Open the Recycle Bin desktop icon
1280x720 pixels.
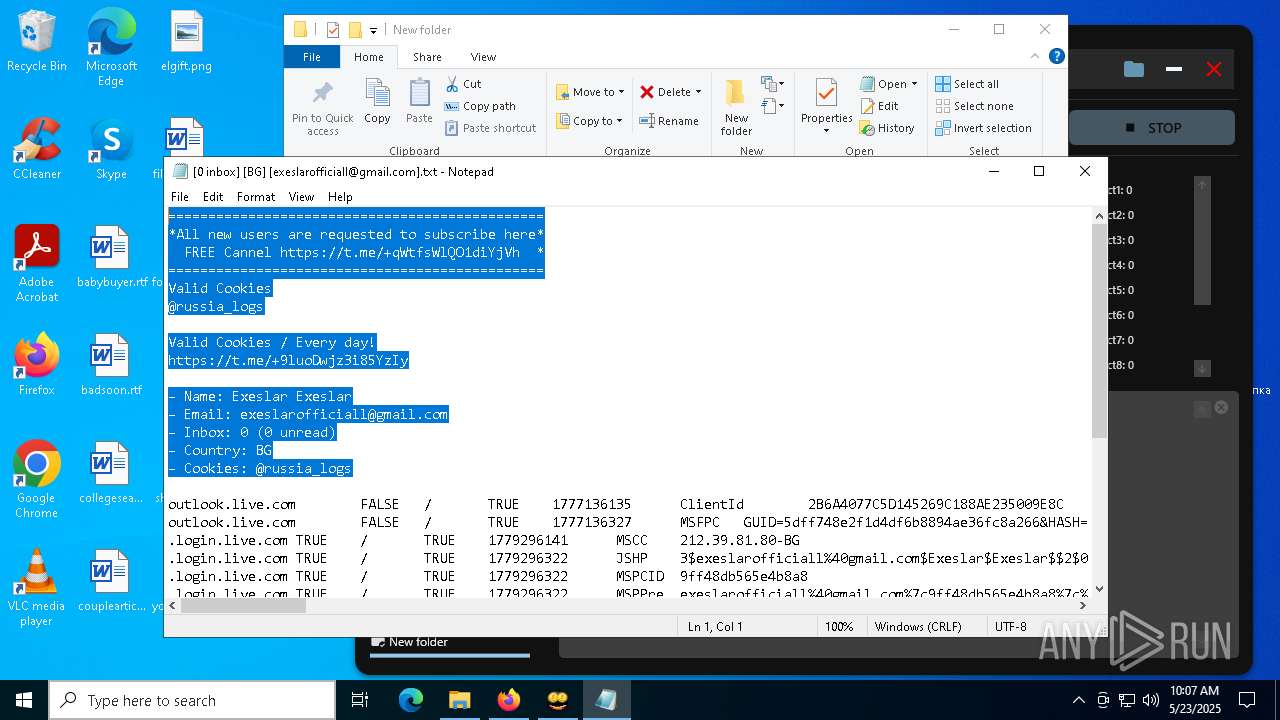tap(37, 41)
